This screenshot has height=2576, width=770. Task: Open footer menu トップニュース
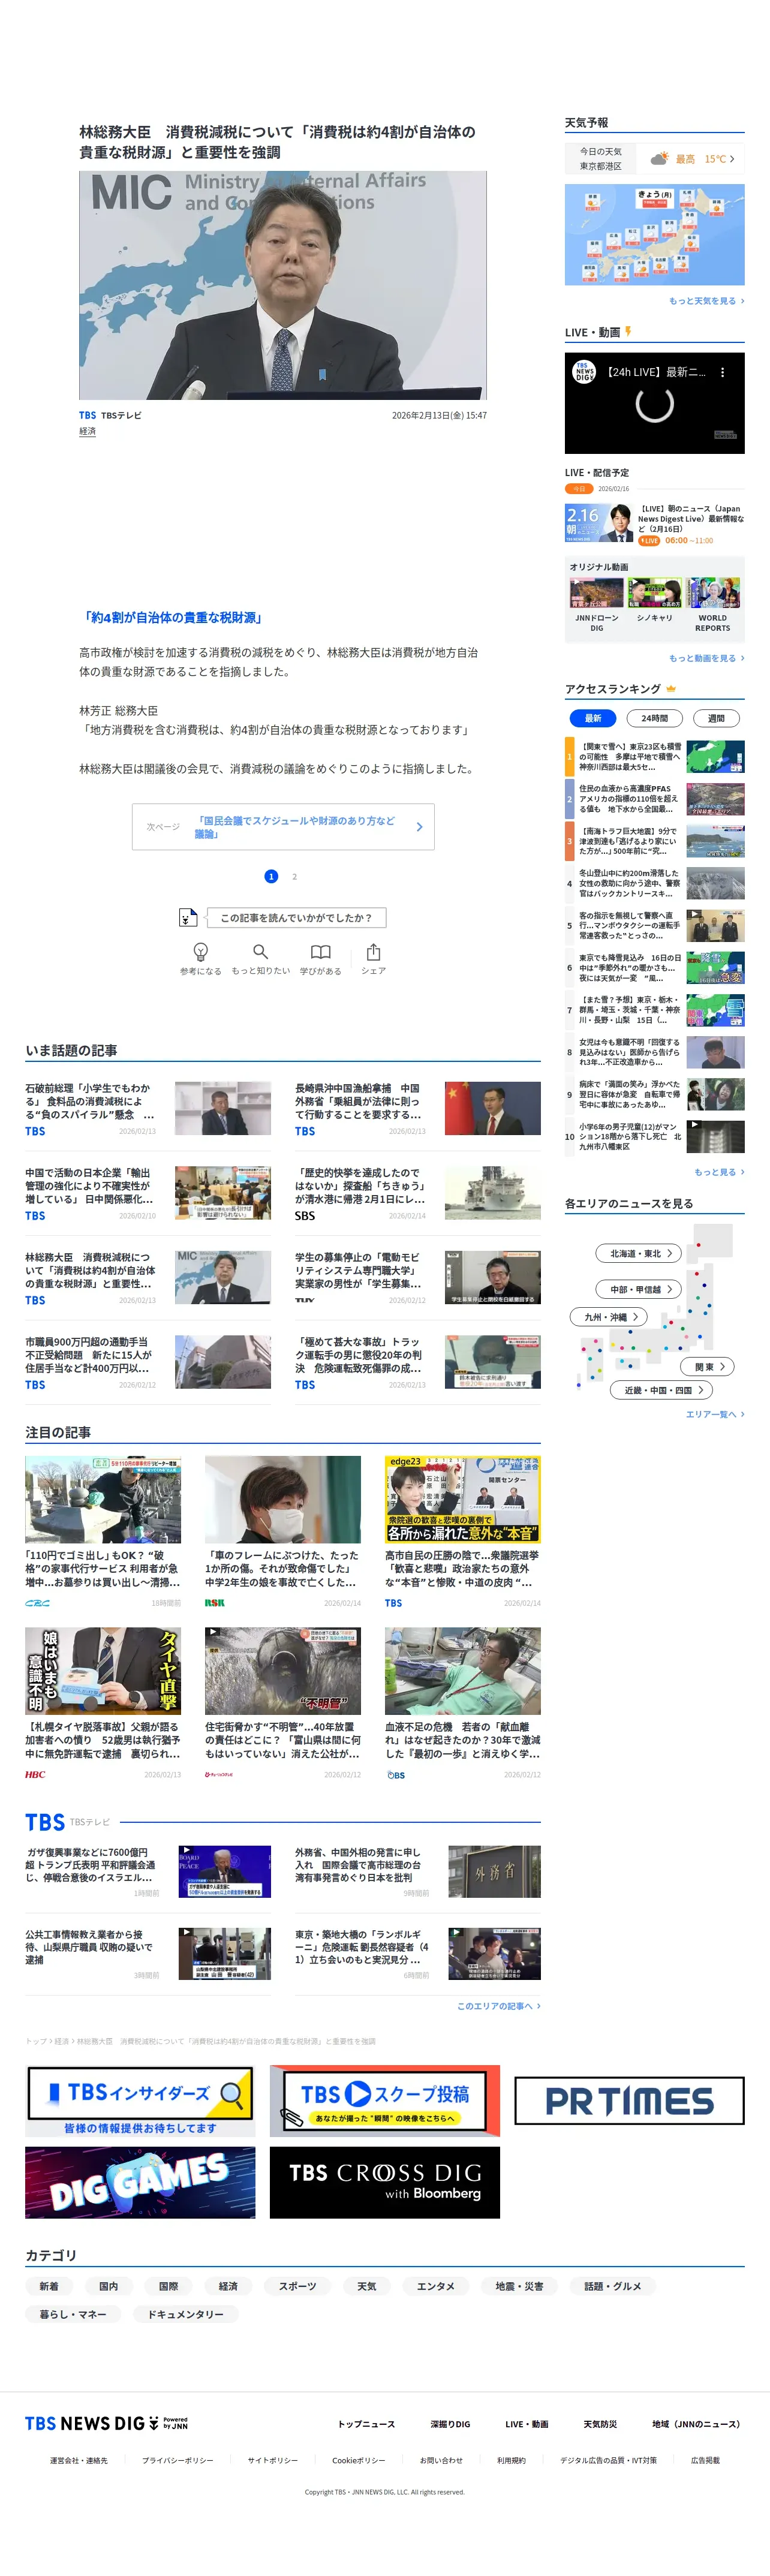pyautogui.click(x=366, y=2424)
